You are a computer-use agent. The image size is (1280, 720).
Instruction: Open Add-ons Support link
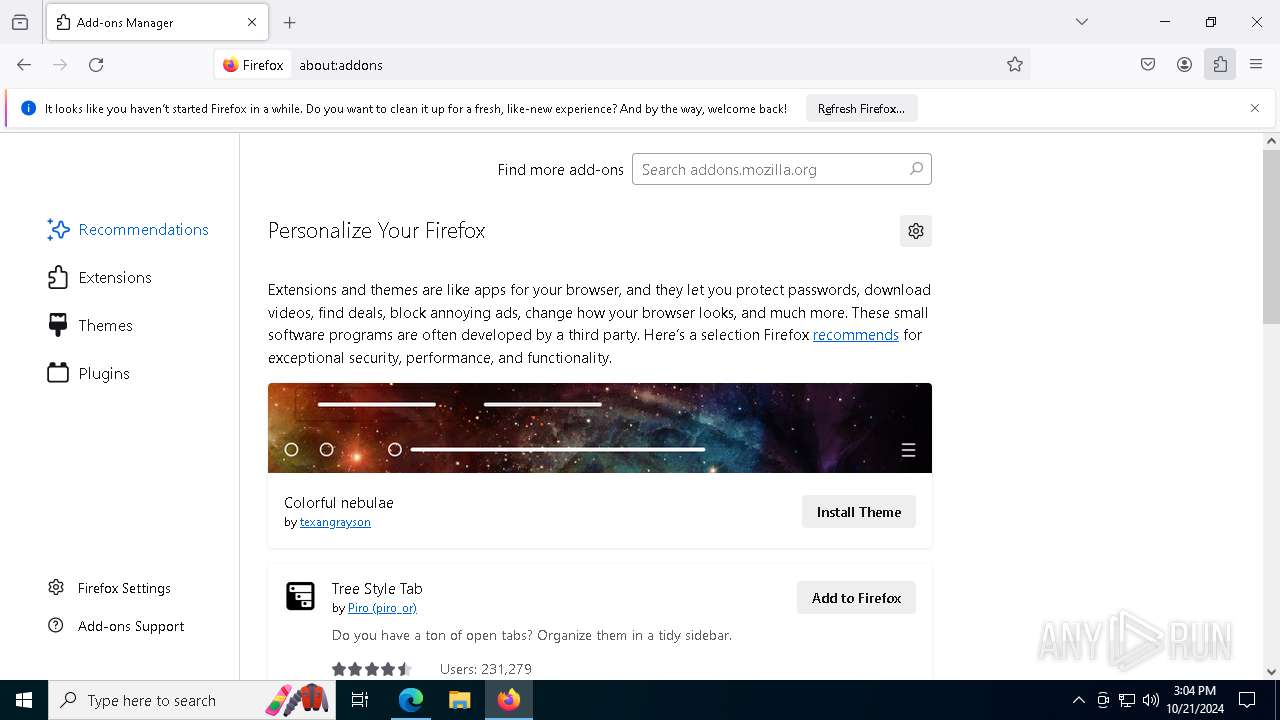pyautogui.click(x=116, y=626)
